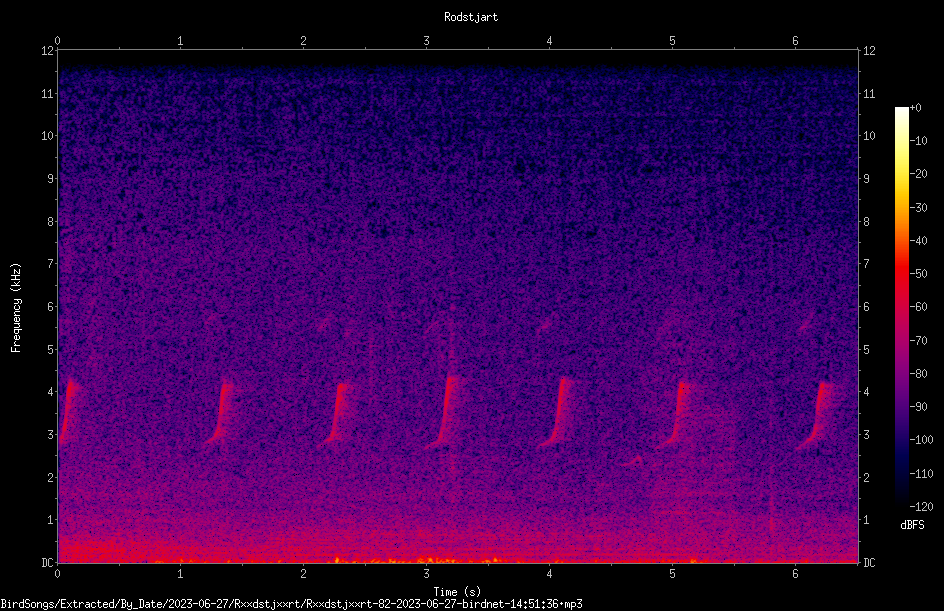
Task: Click the white +0 top of color bar
Action: (x=902, y=111)
